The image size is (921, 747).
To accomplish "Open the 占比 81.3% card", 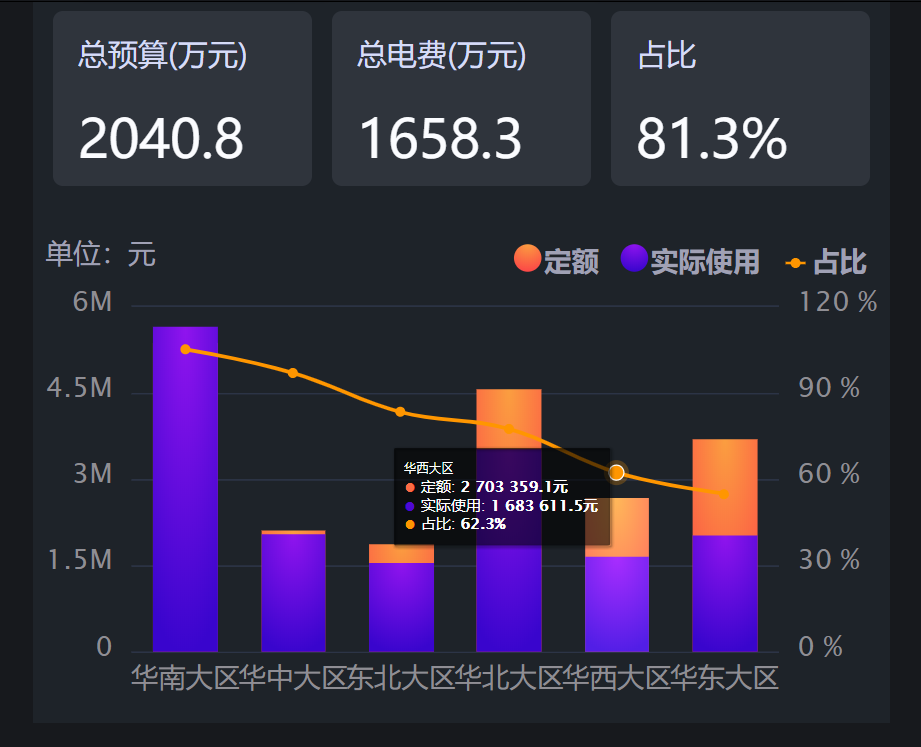I will [740, 99].
